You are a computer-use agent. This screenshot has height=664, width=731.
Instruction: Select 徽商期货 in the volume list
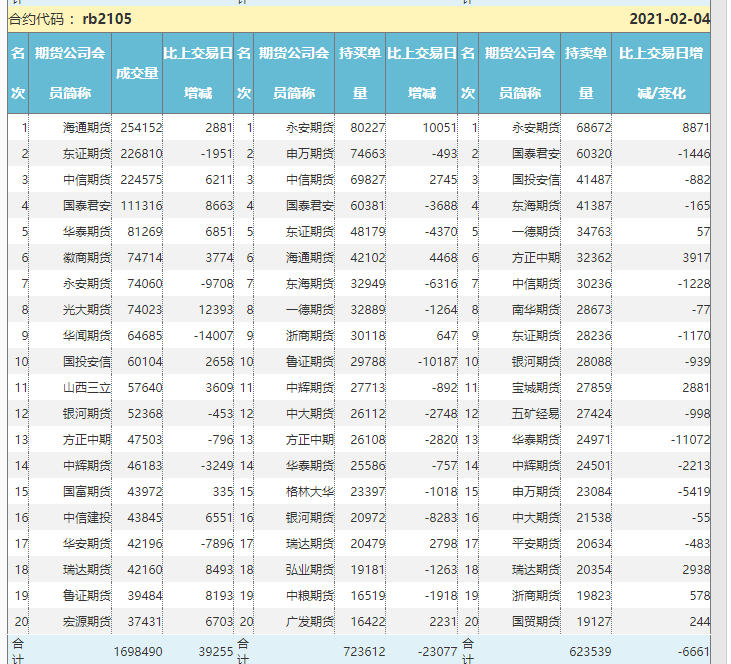point(87,258)
